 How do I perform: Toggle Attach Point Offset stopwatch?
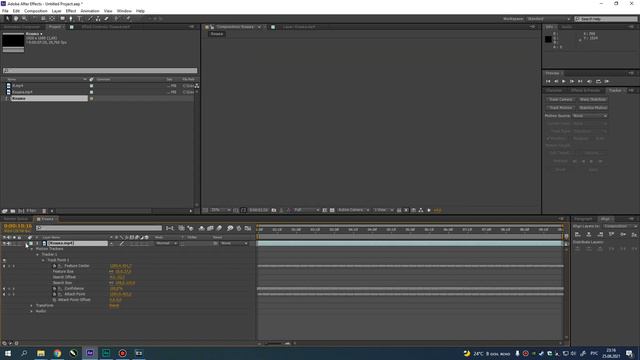[54, 300]
